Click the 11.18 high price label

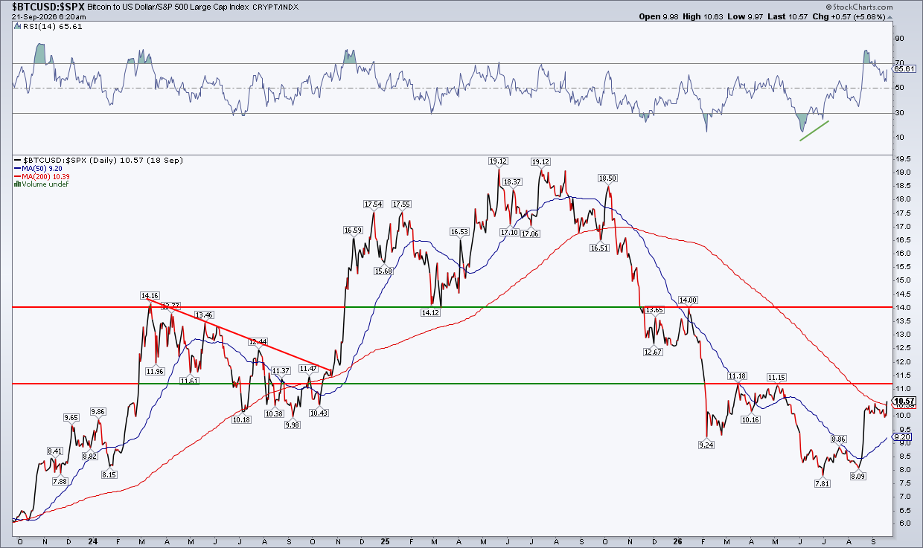(737, 376)
